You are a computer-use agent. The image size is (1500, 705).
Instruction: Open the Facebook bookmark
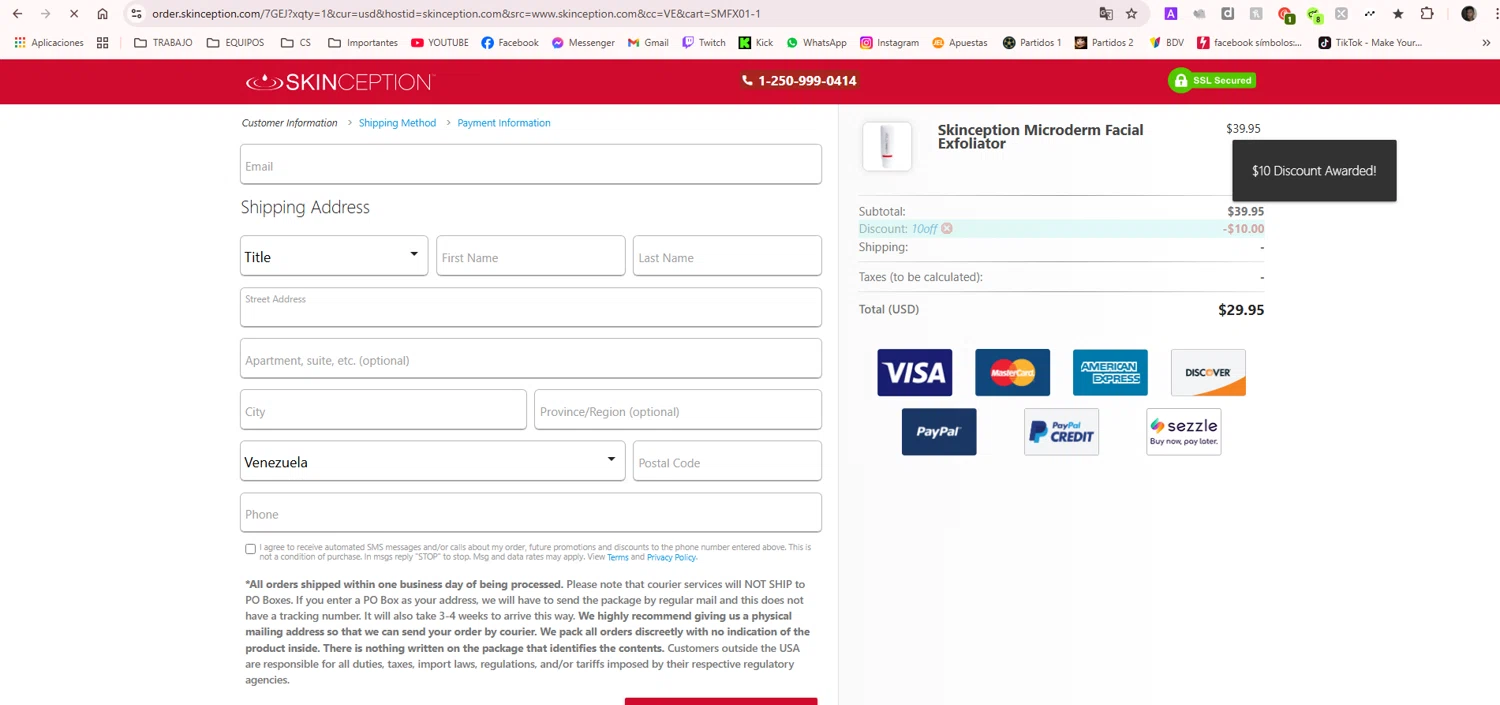pyautogui.click(x=509, y=43)
